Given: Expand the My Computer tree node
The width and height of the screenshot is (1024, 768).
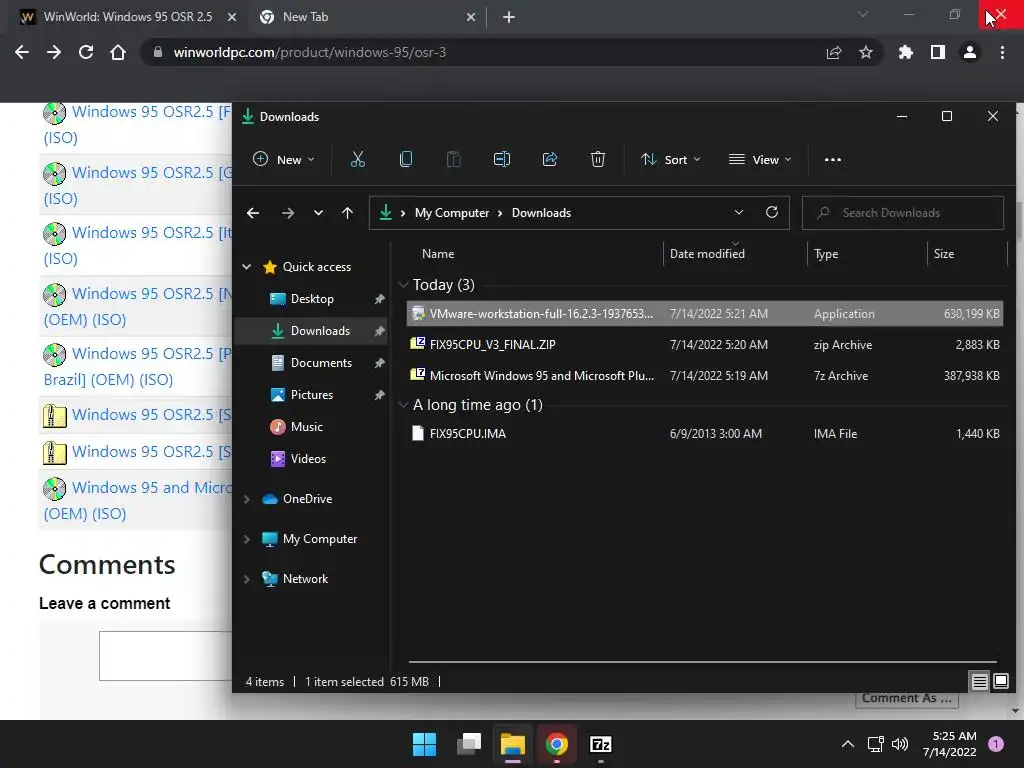Looking at the screenshot, I should pyautogui.click(x=246, y=539).
